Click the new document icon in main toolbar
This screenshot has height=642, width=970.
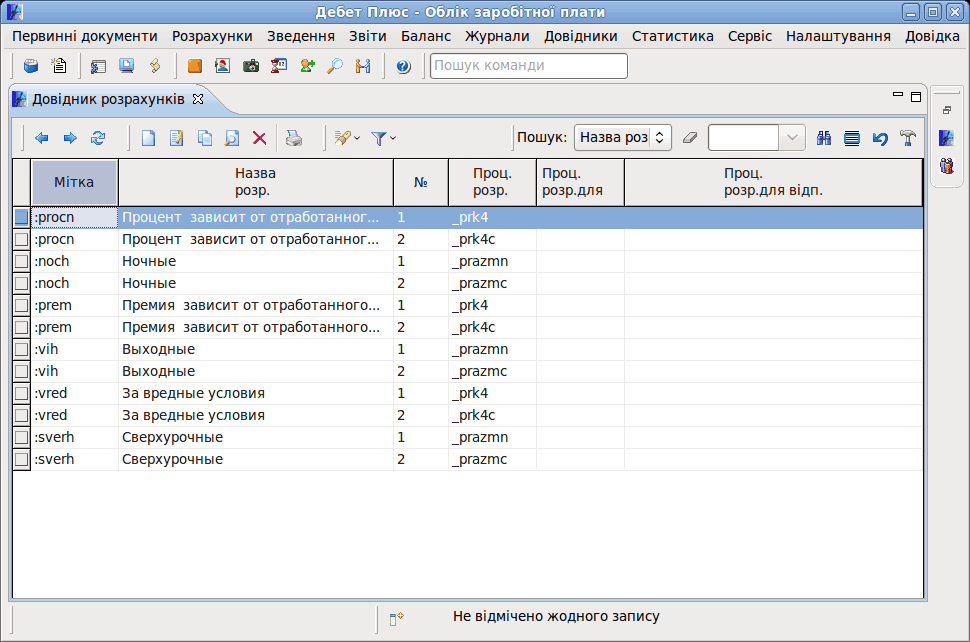(59, 66)
